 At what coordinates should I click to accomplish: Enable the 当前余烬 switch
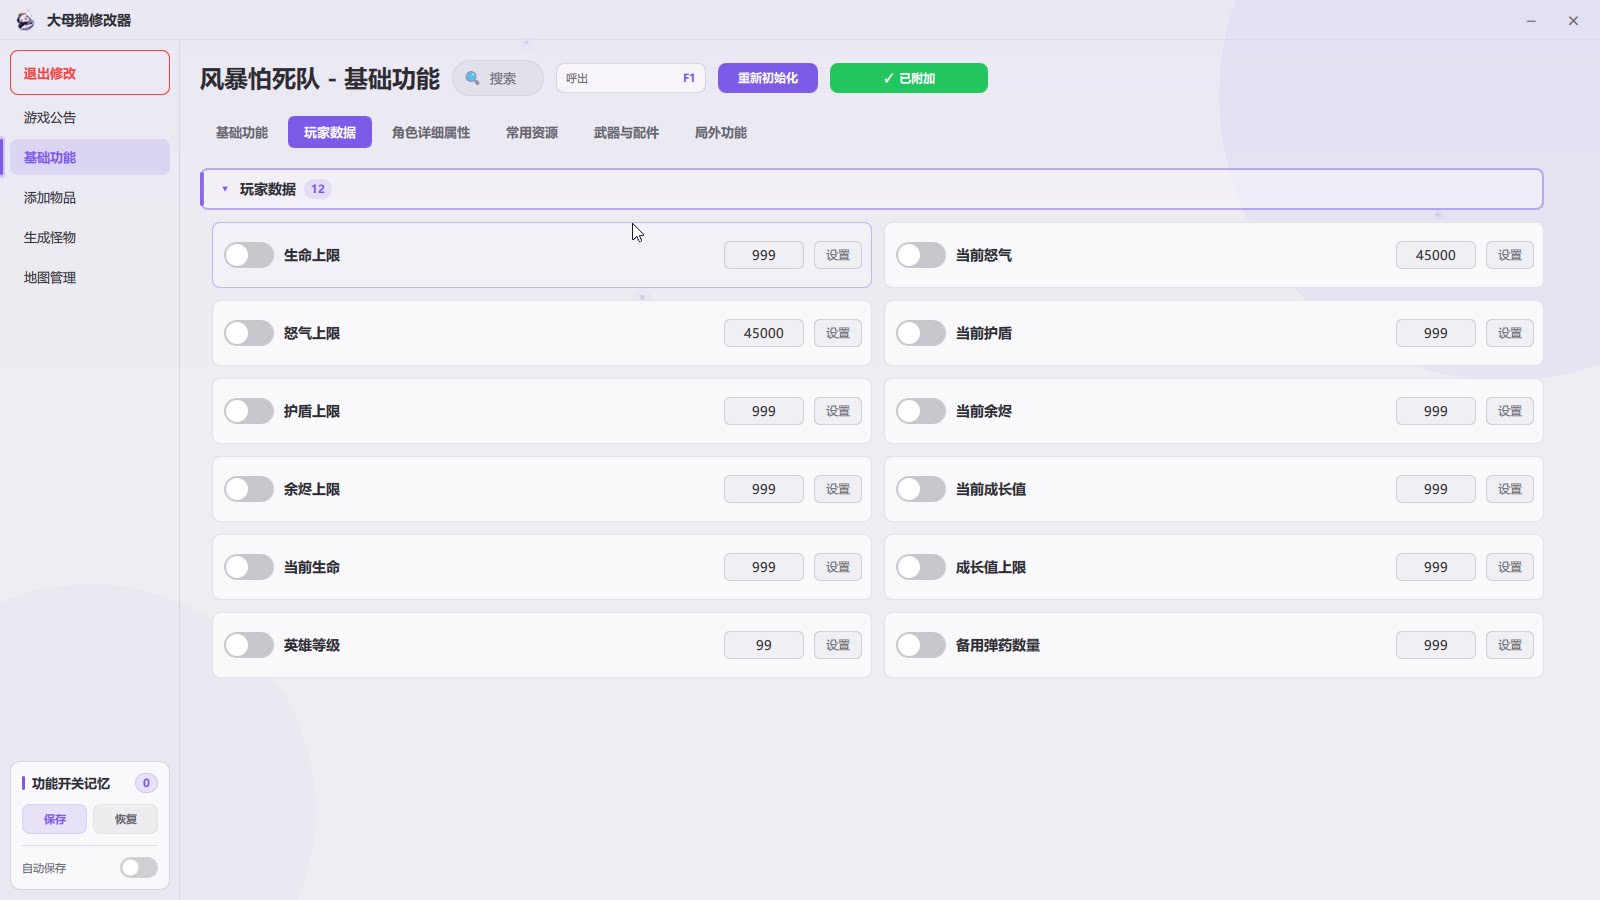pos(921,411)
